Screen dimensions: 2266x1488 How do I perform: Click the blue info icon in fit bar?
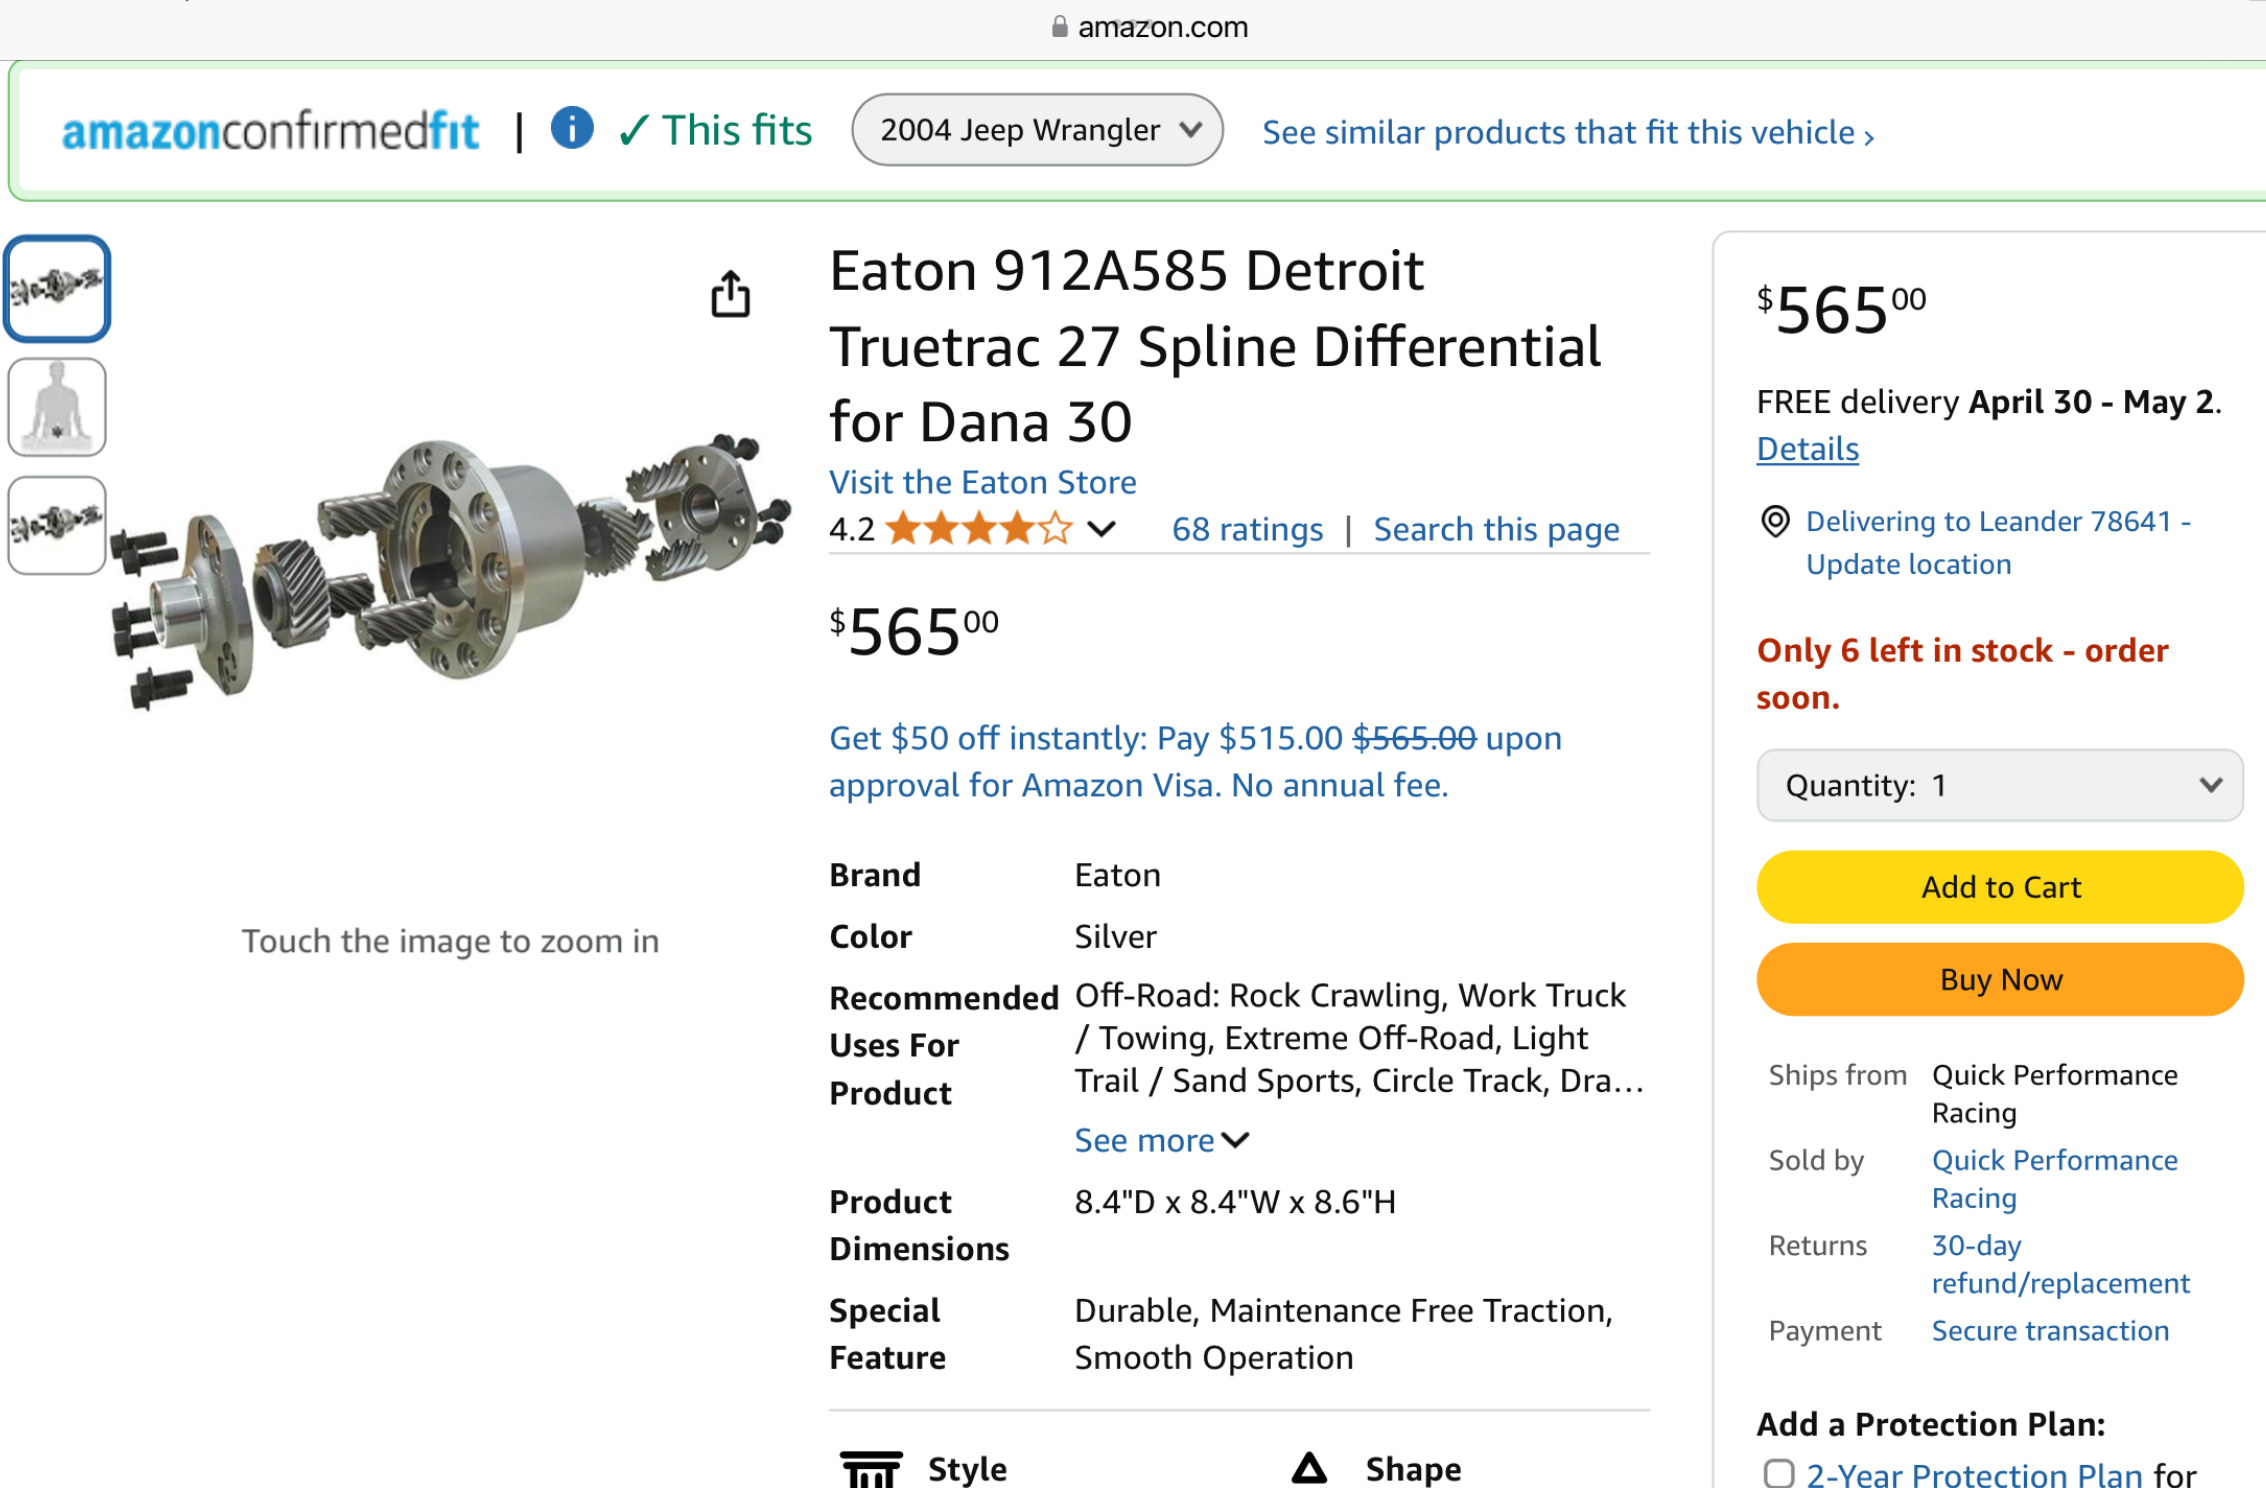[x=572, y=129]
